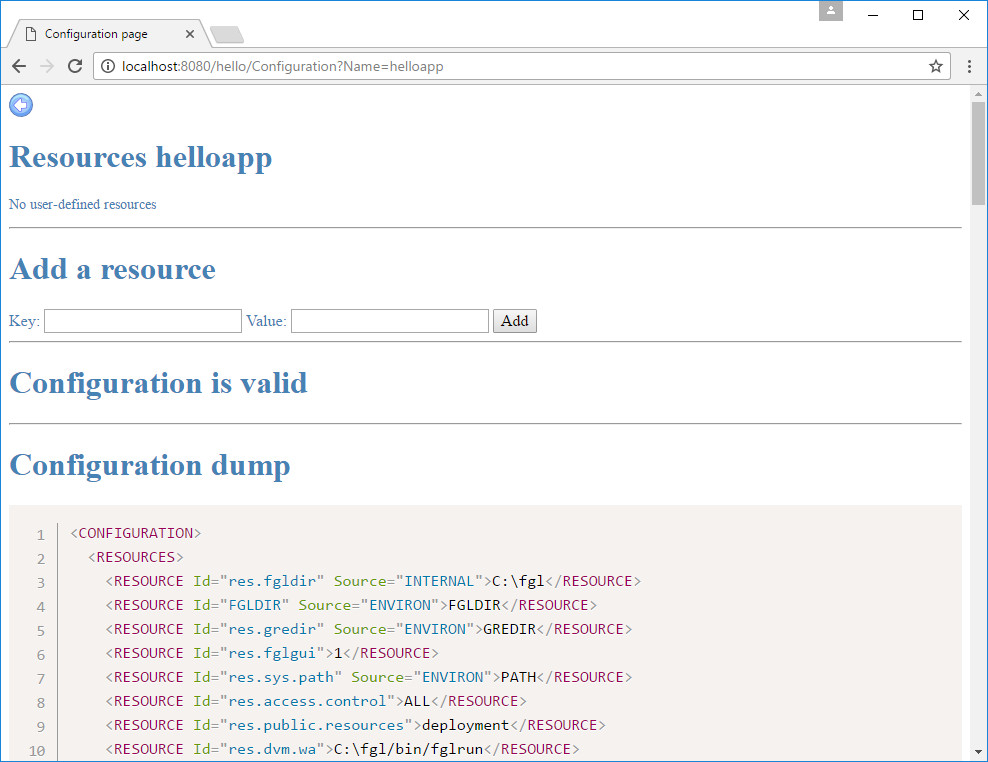Click the browser forward navigation arrow

(x=46, y=66)
